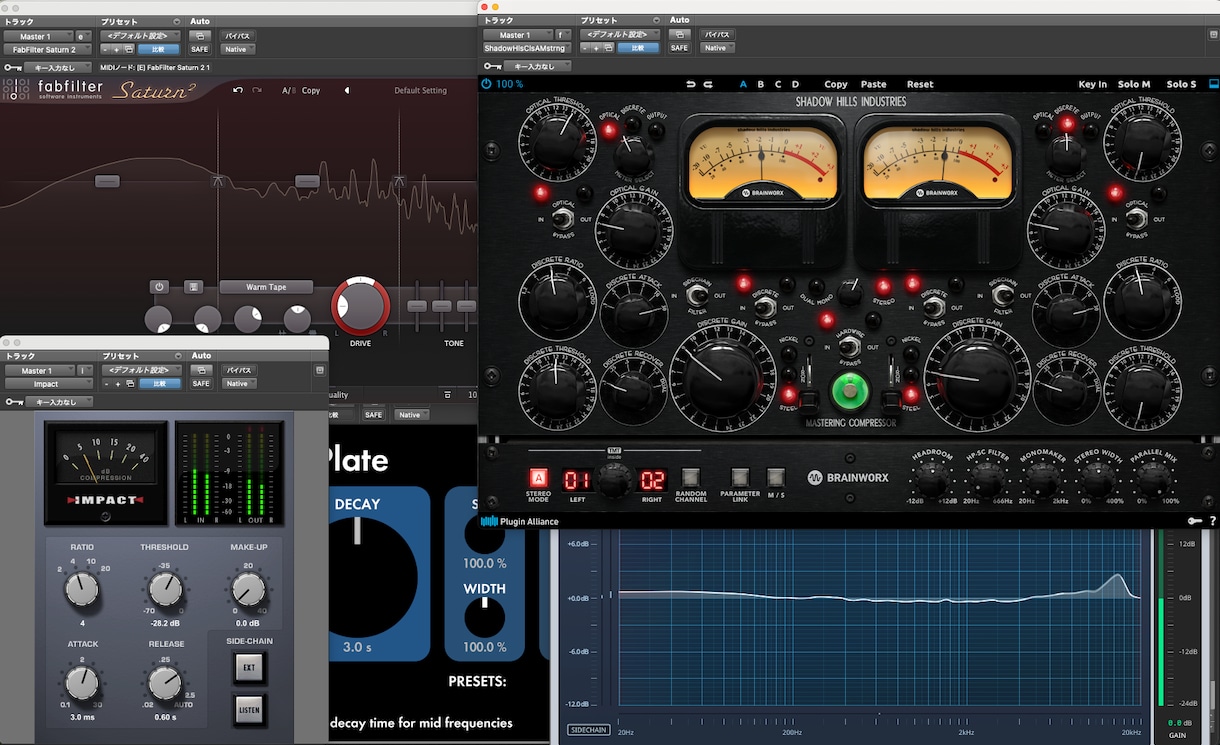Click the redo arrow in FabFilter Saturn 2

click(x=257, y=90)
